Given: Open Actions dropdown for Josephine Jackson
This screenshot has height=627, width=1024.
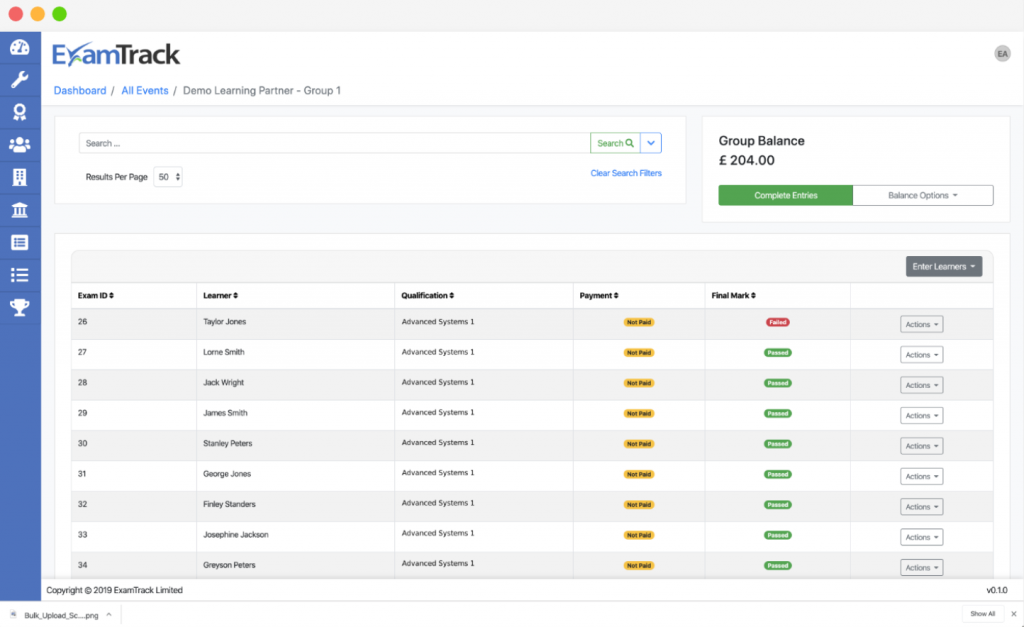Looking at the screenshot, I should [921, 537].
